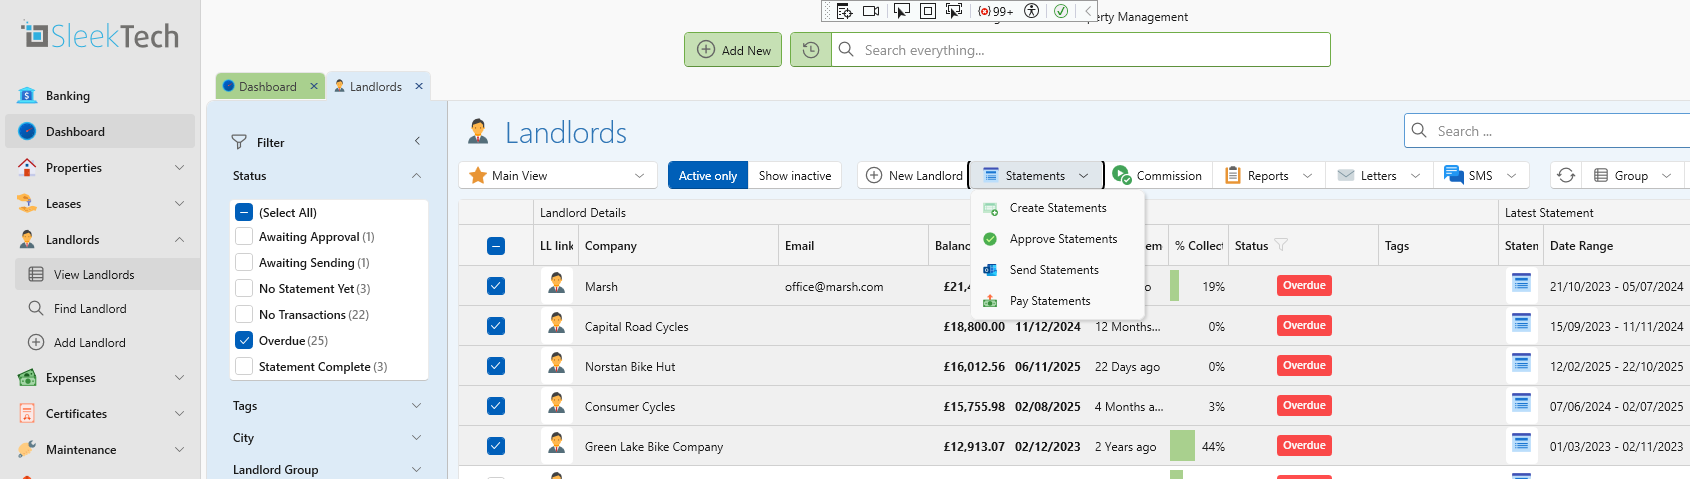The height and width of the screenshot is (479, 1690).
Task: Open statement icon for Marsh row
Action: tap(1521, 284)
